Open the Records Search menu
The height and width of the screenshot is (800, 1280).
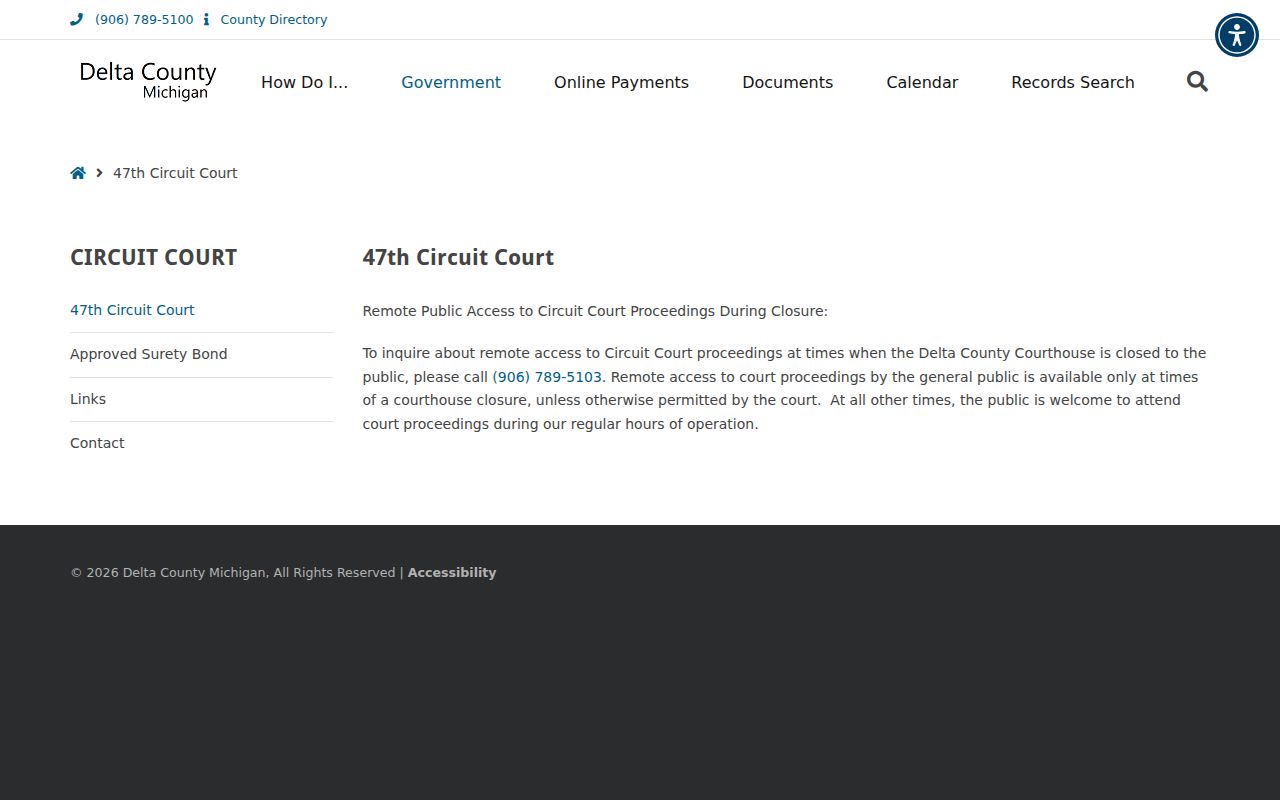tap(1073, 82)
